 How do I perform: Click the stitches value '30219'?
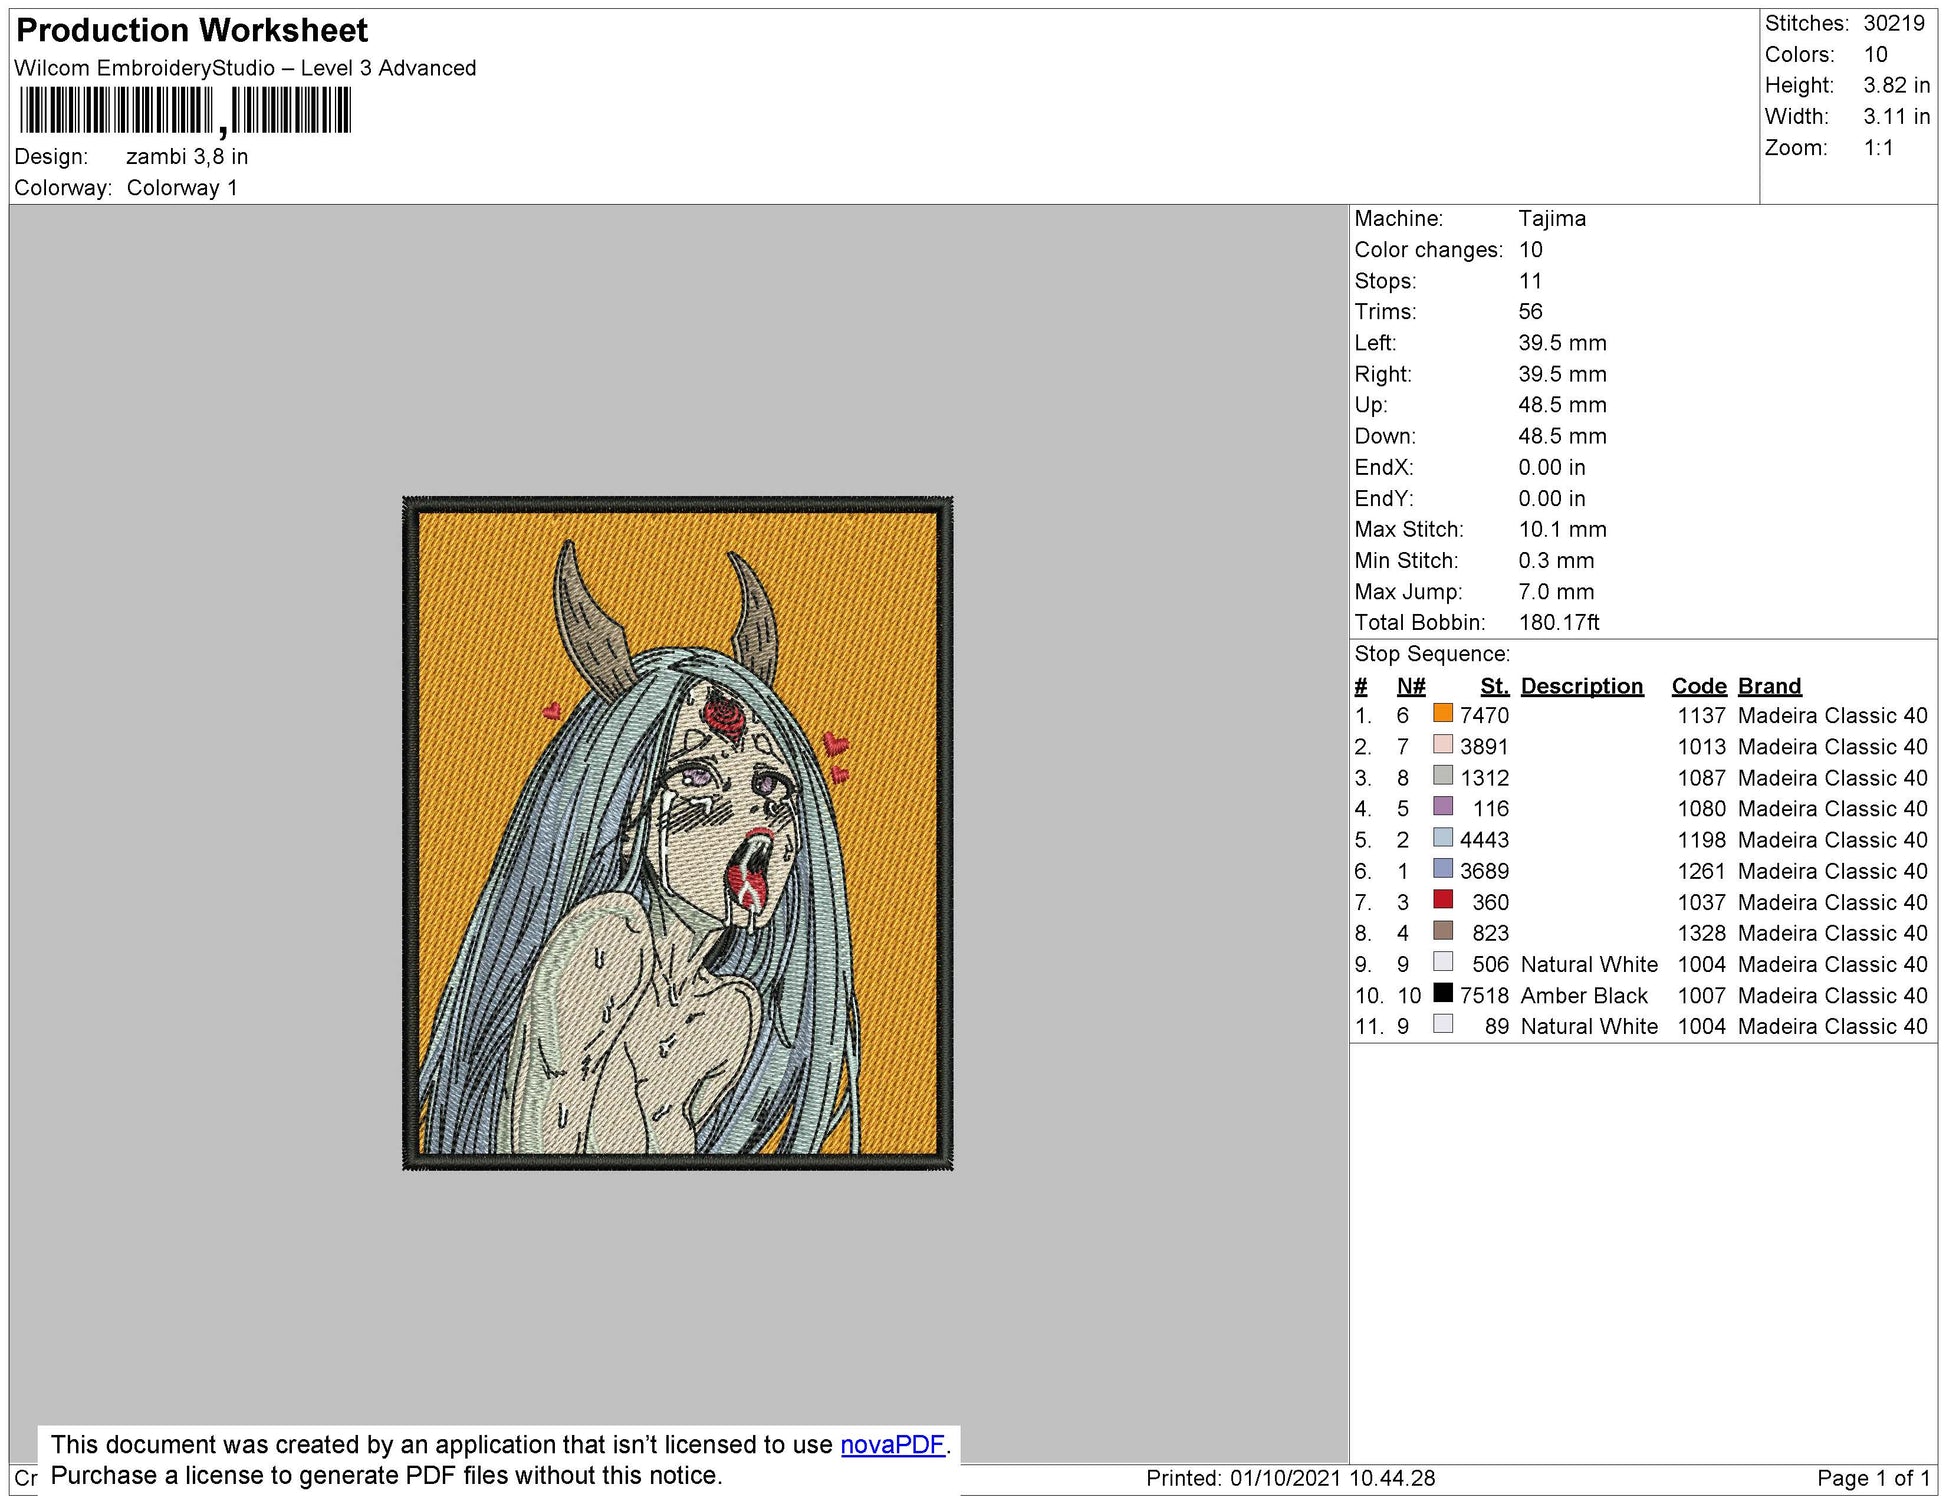(x=1894, y=23)
